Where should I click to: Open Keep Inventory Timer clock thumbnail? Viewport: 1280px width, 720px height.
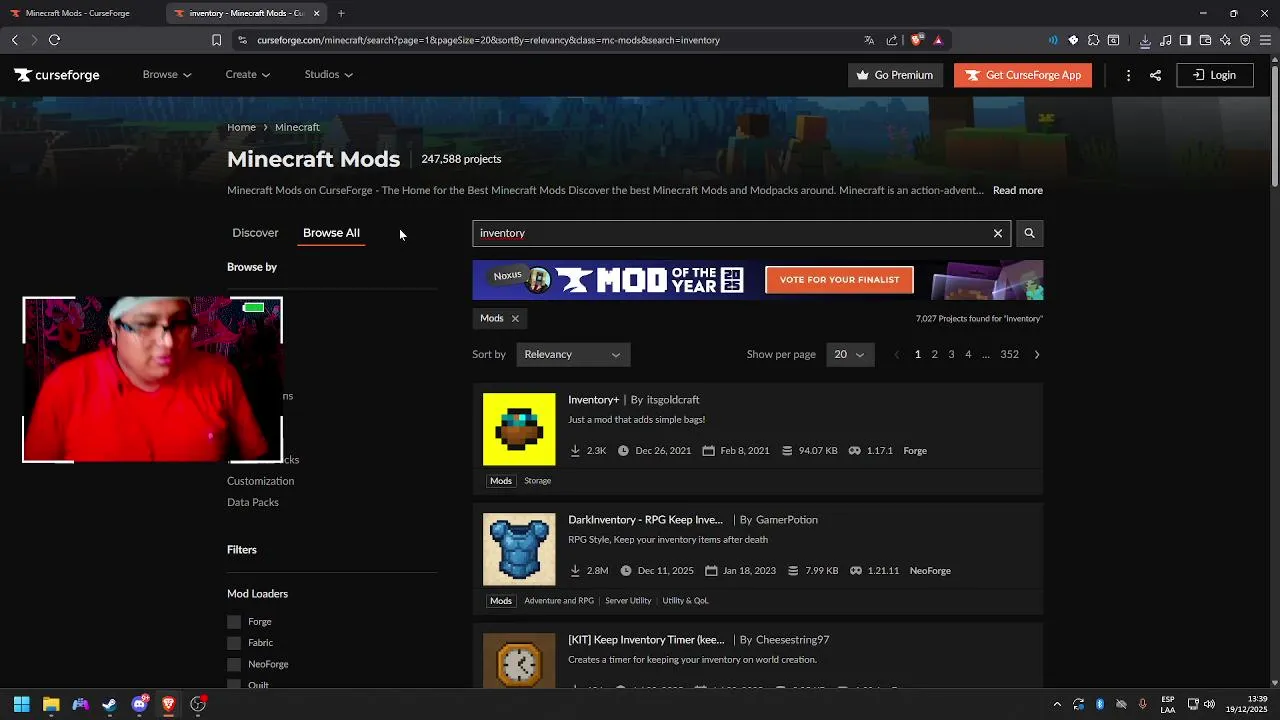(x=519, y=660)
